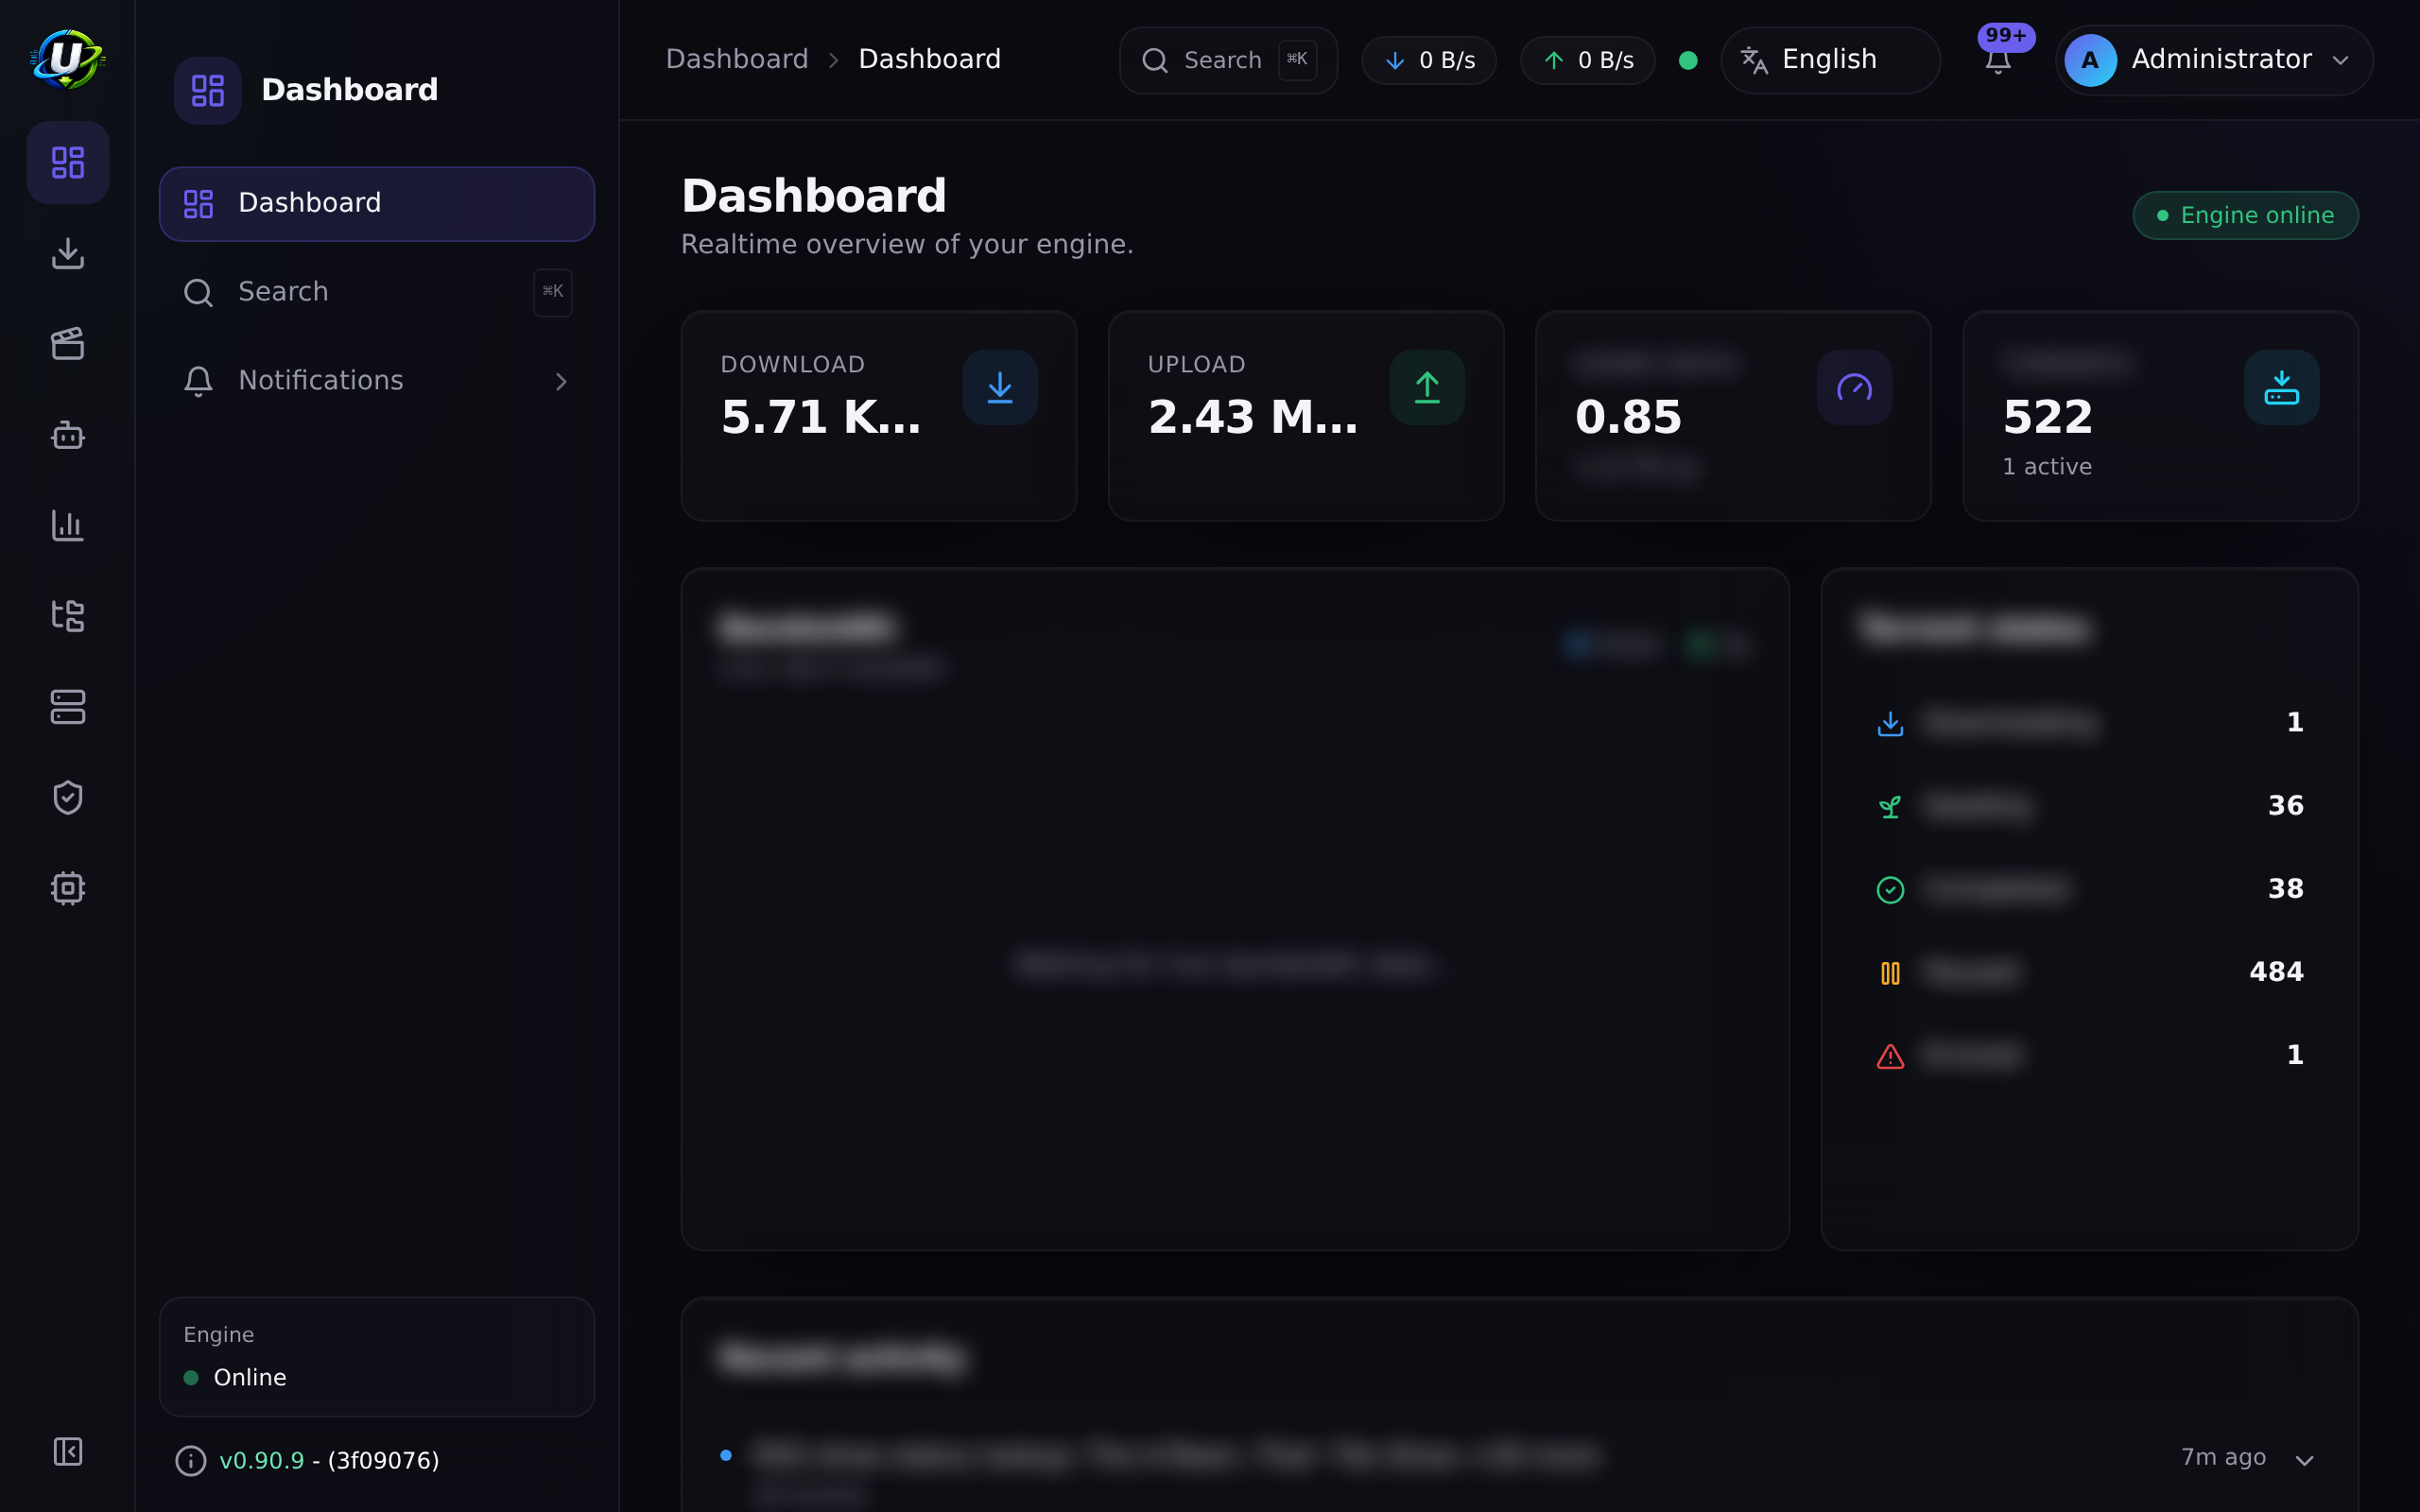Expand the 7m ago activity entry
The width and height of the screenshot is (2420, 1512).
pos(2305,1460)
